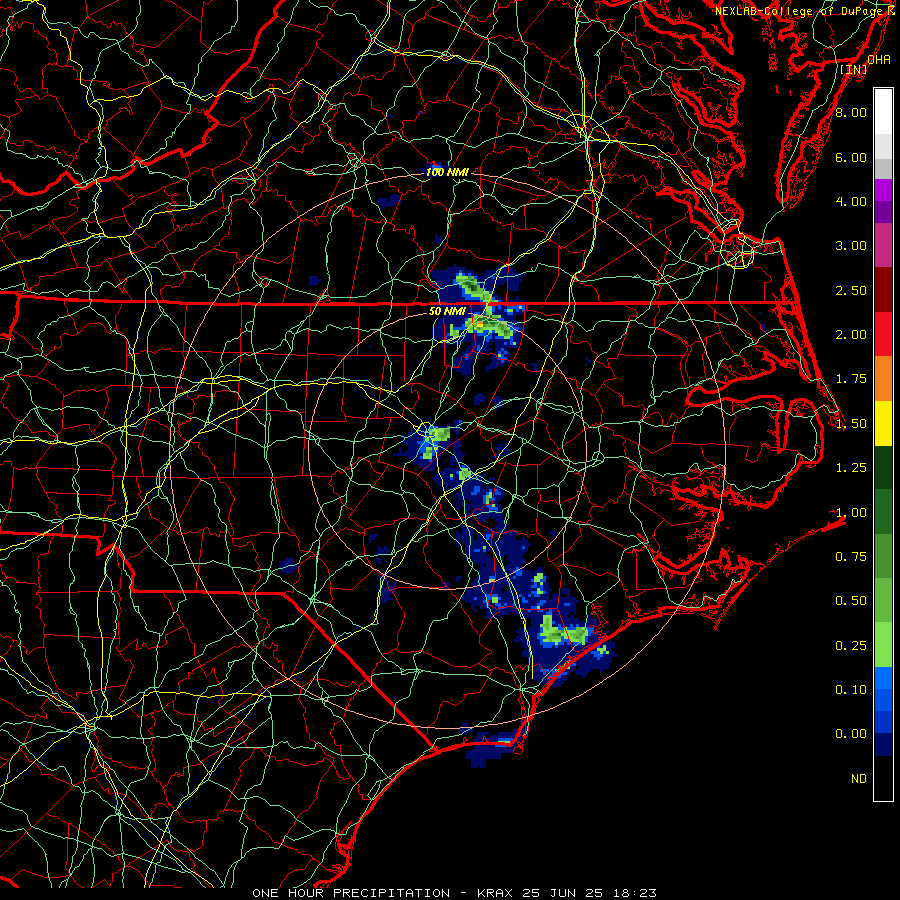Click the ONE HOUR PRECIPITATION KRAX caption

[x=454, y=893]
